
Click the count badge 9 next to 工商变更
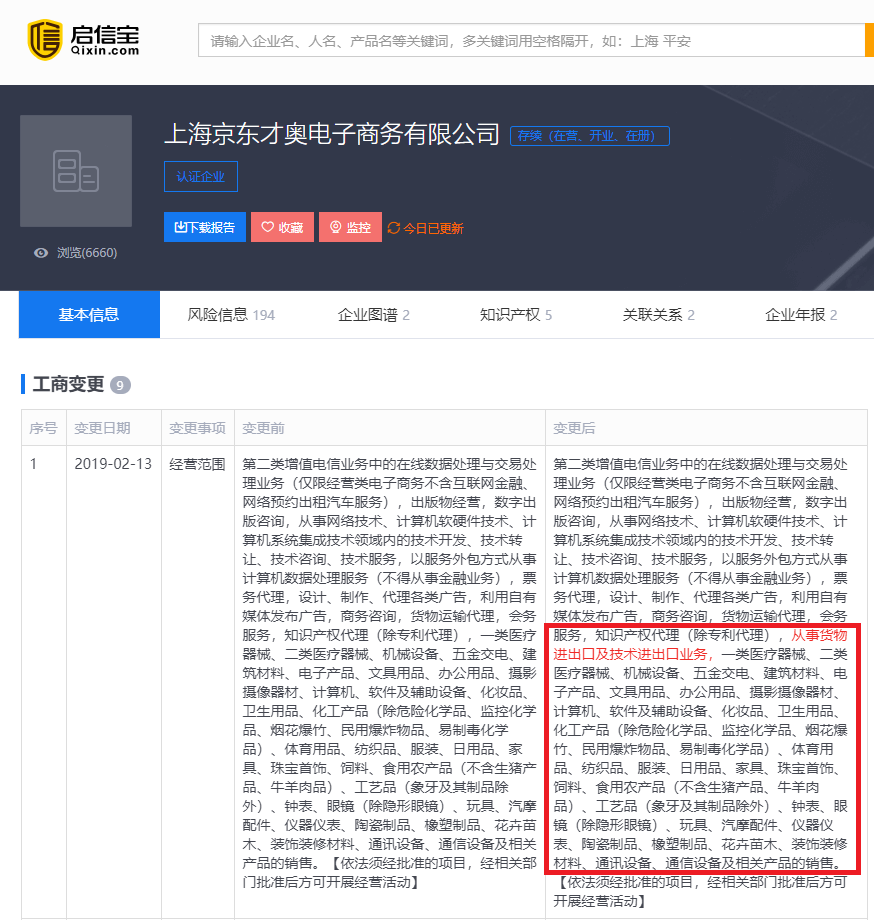tap(120, 385)
